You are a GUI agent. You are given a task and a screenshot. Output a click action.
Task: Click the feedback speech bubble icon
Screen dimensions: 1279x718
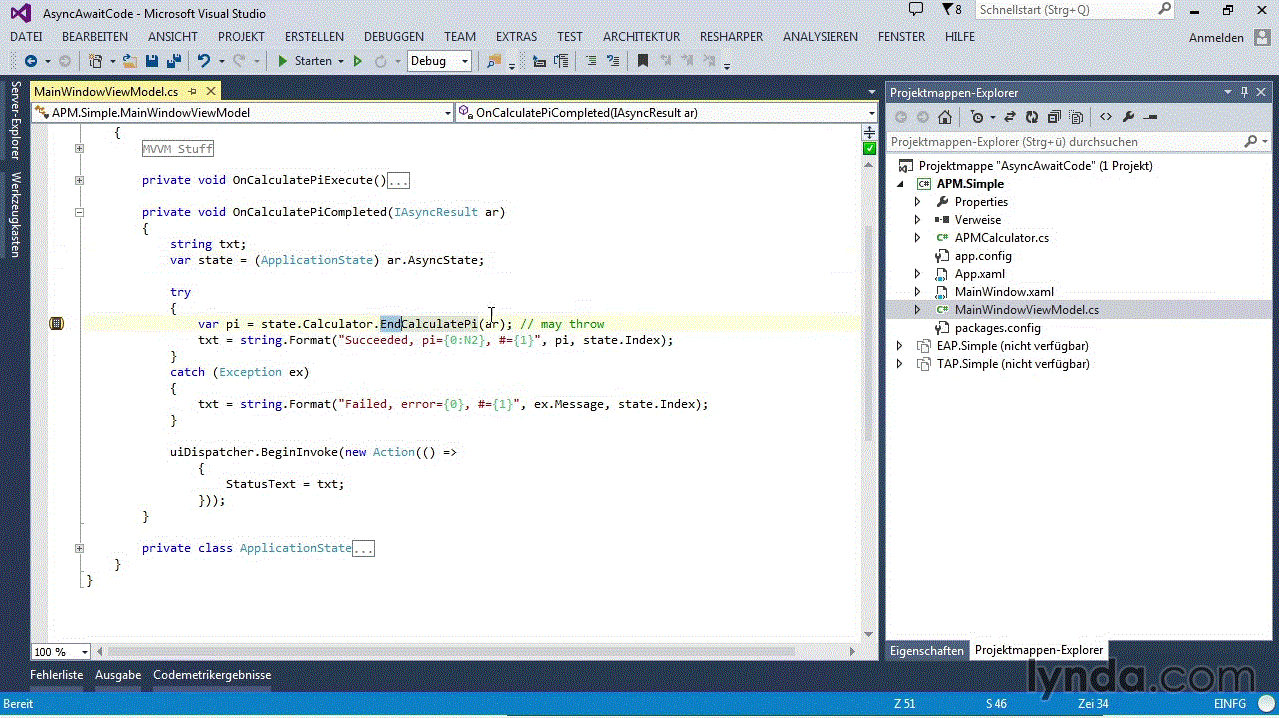(916, 9)
